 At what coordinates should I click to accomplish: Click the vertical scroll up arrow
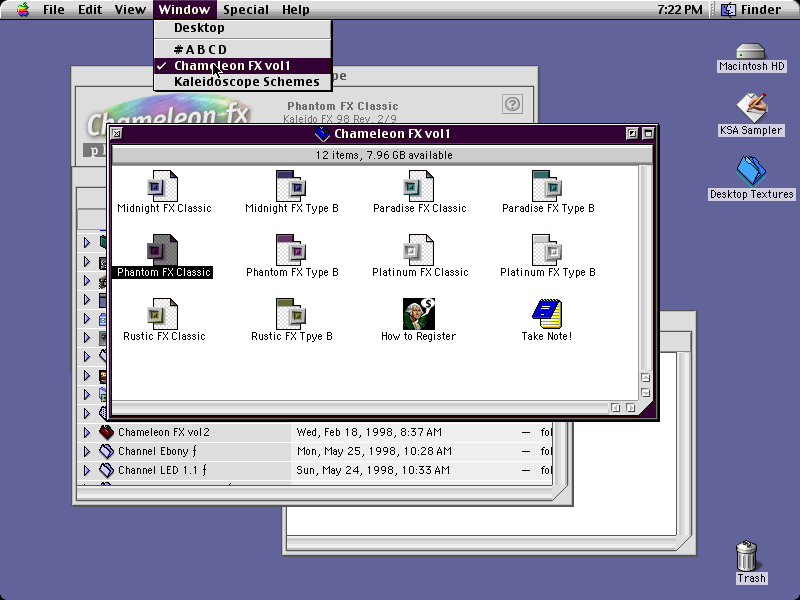(x=645, y=378)
